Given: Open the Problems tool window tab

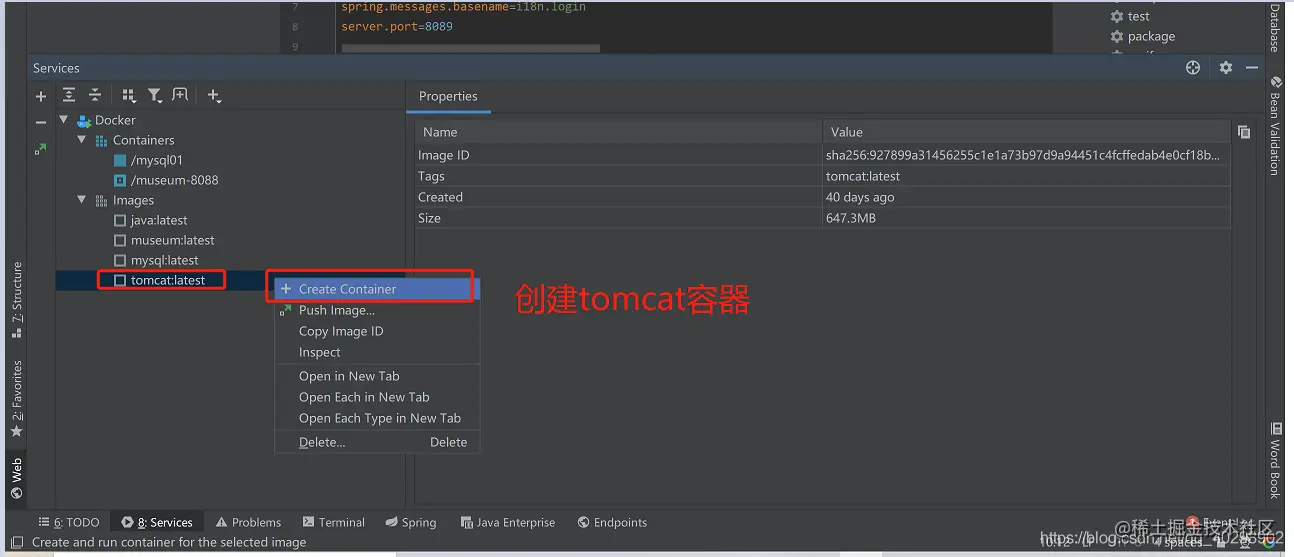Looking at the screenshot, I should [x=248, y=522].
